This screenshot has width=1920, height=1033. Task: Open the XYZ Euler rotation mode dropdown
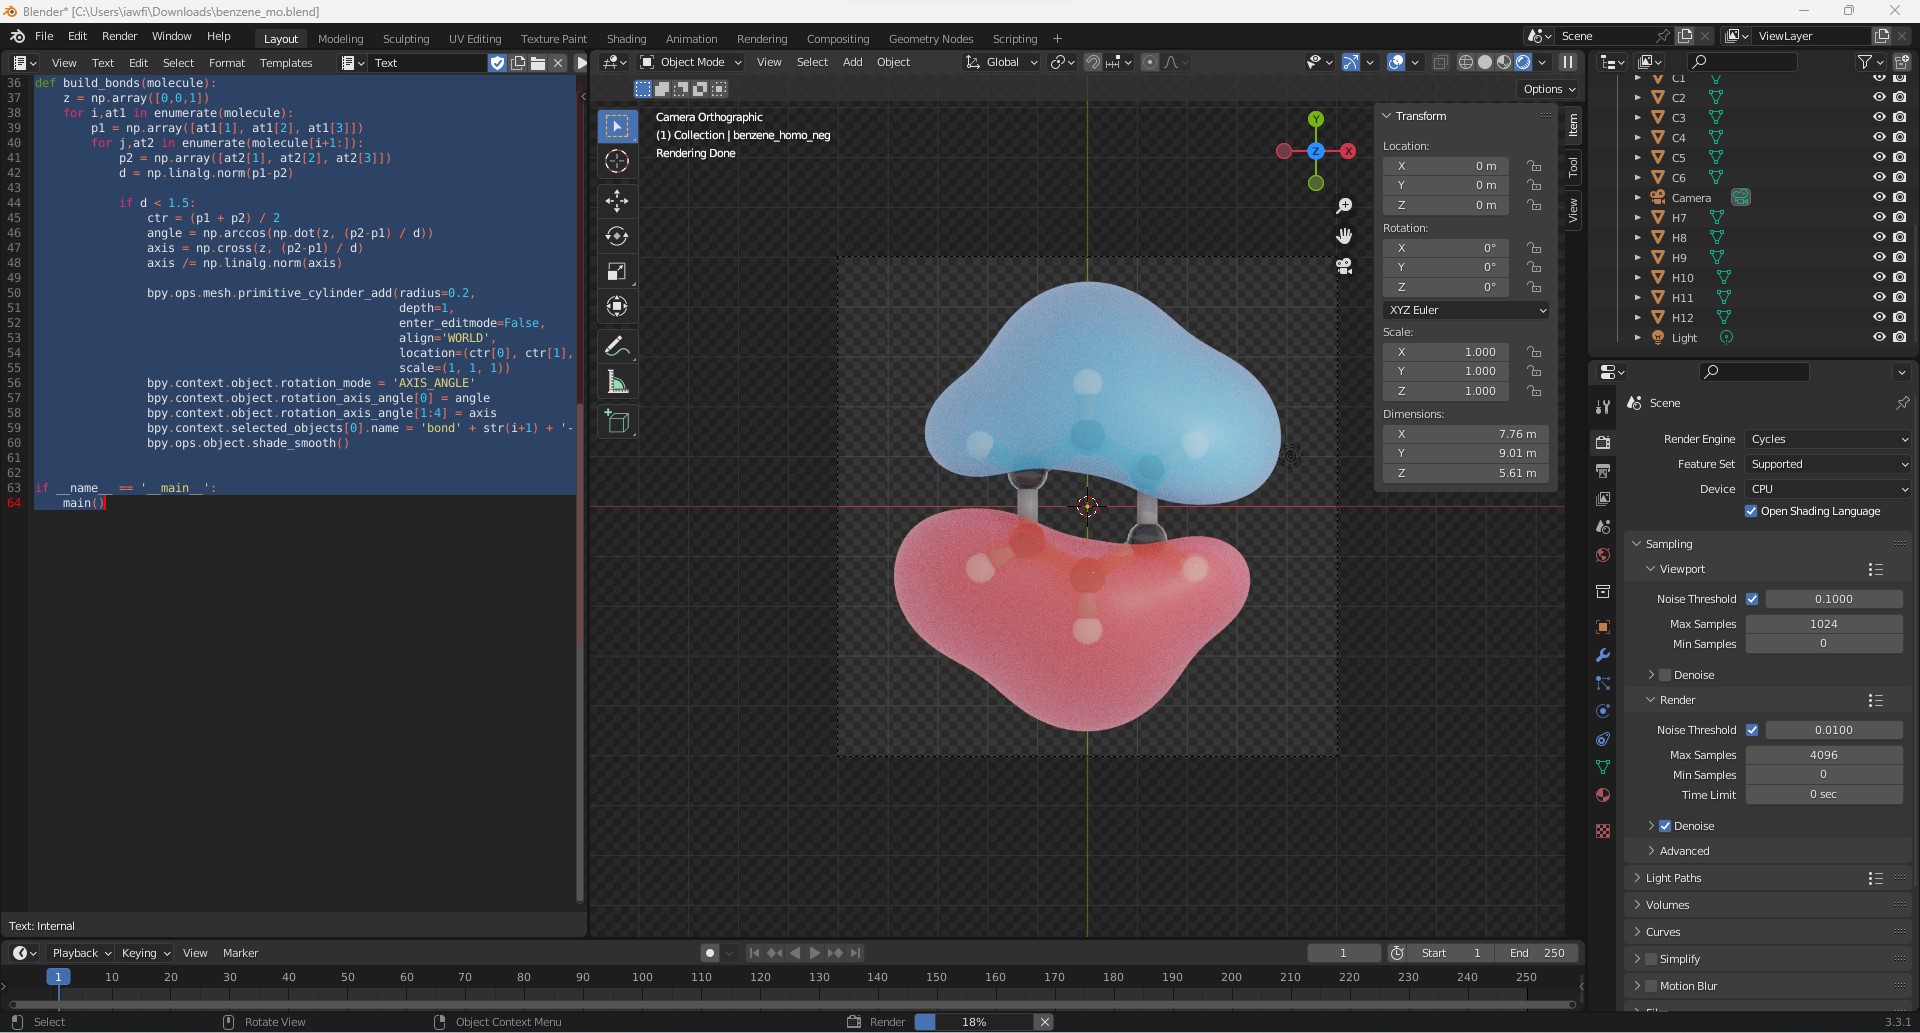click(x=1467, y=310)
